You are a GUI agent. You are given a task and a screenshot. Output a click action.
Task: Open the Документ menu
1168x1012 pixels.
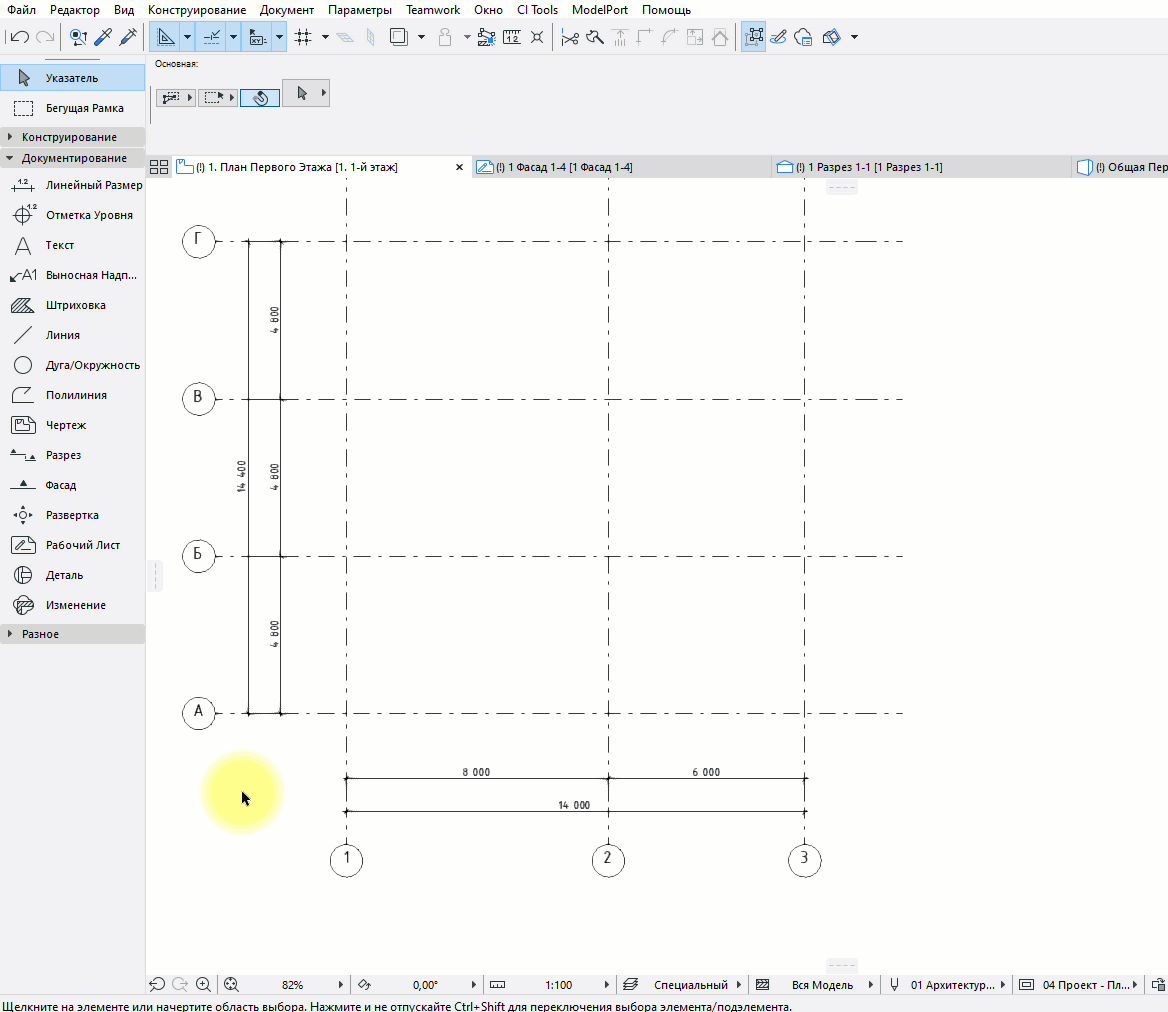coord(287,10)
